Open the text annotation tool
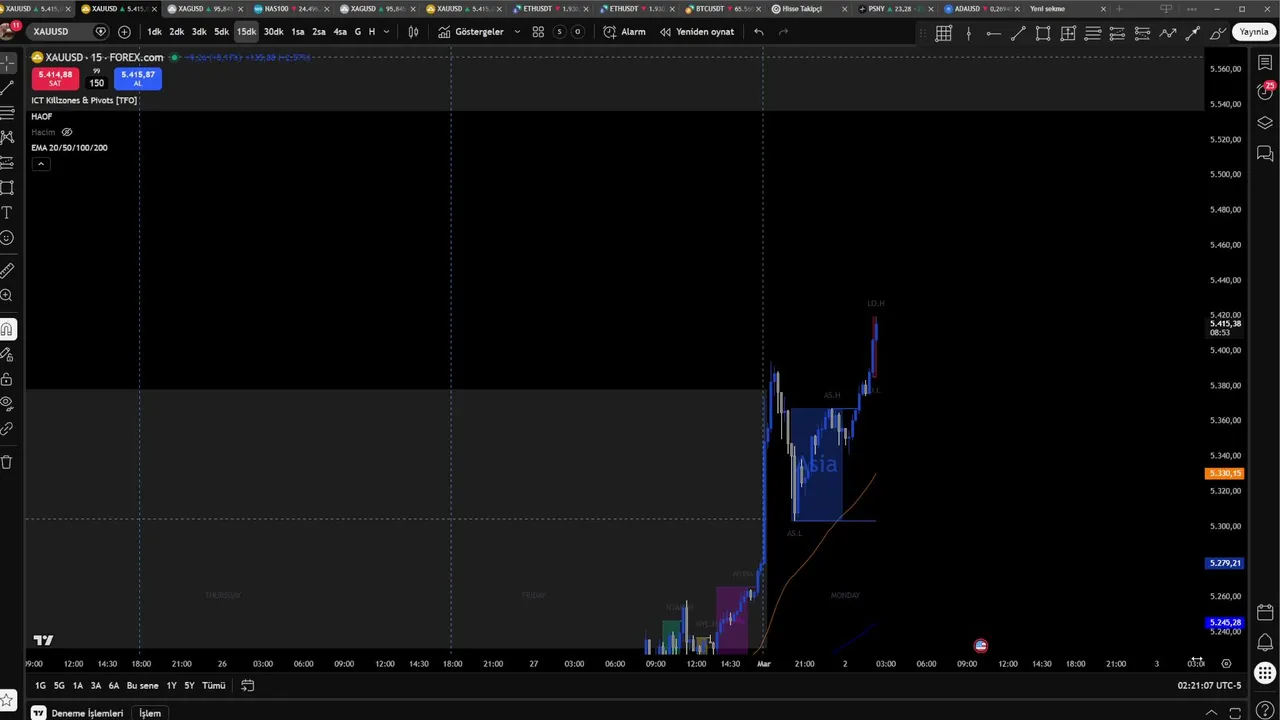This screenshot has height=720, width=1280. (7, 213)
